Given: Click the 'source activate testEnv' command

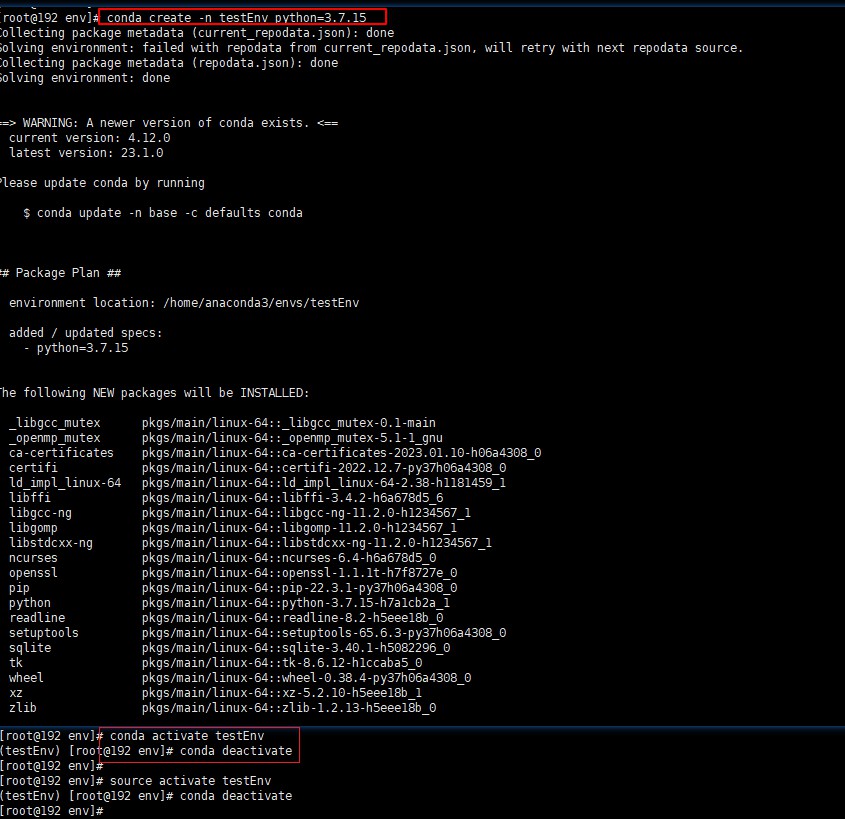Looking at the screenshot, I should click(190, 781).
